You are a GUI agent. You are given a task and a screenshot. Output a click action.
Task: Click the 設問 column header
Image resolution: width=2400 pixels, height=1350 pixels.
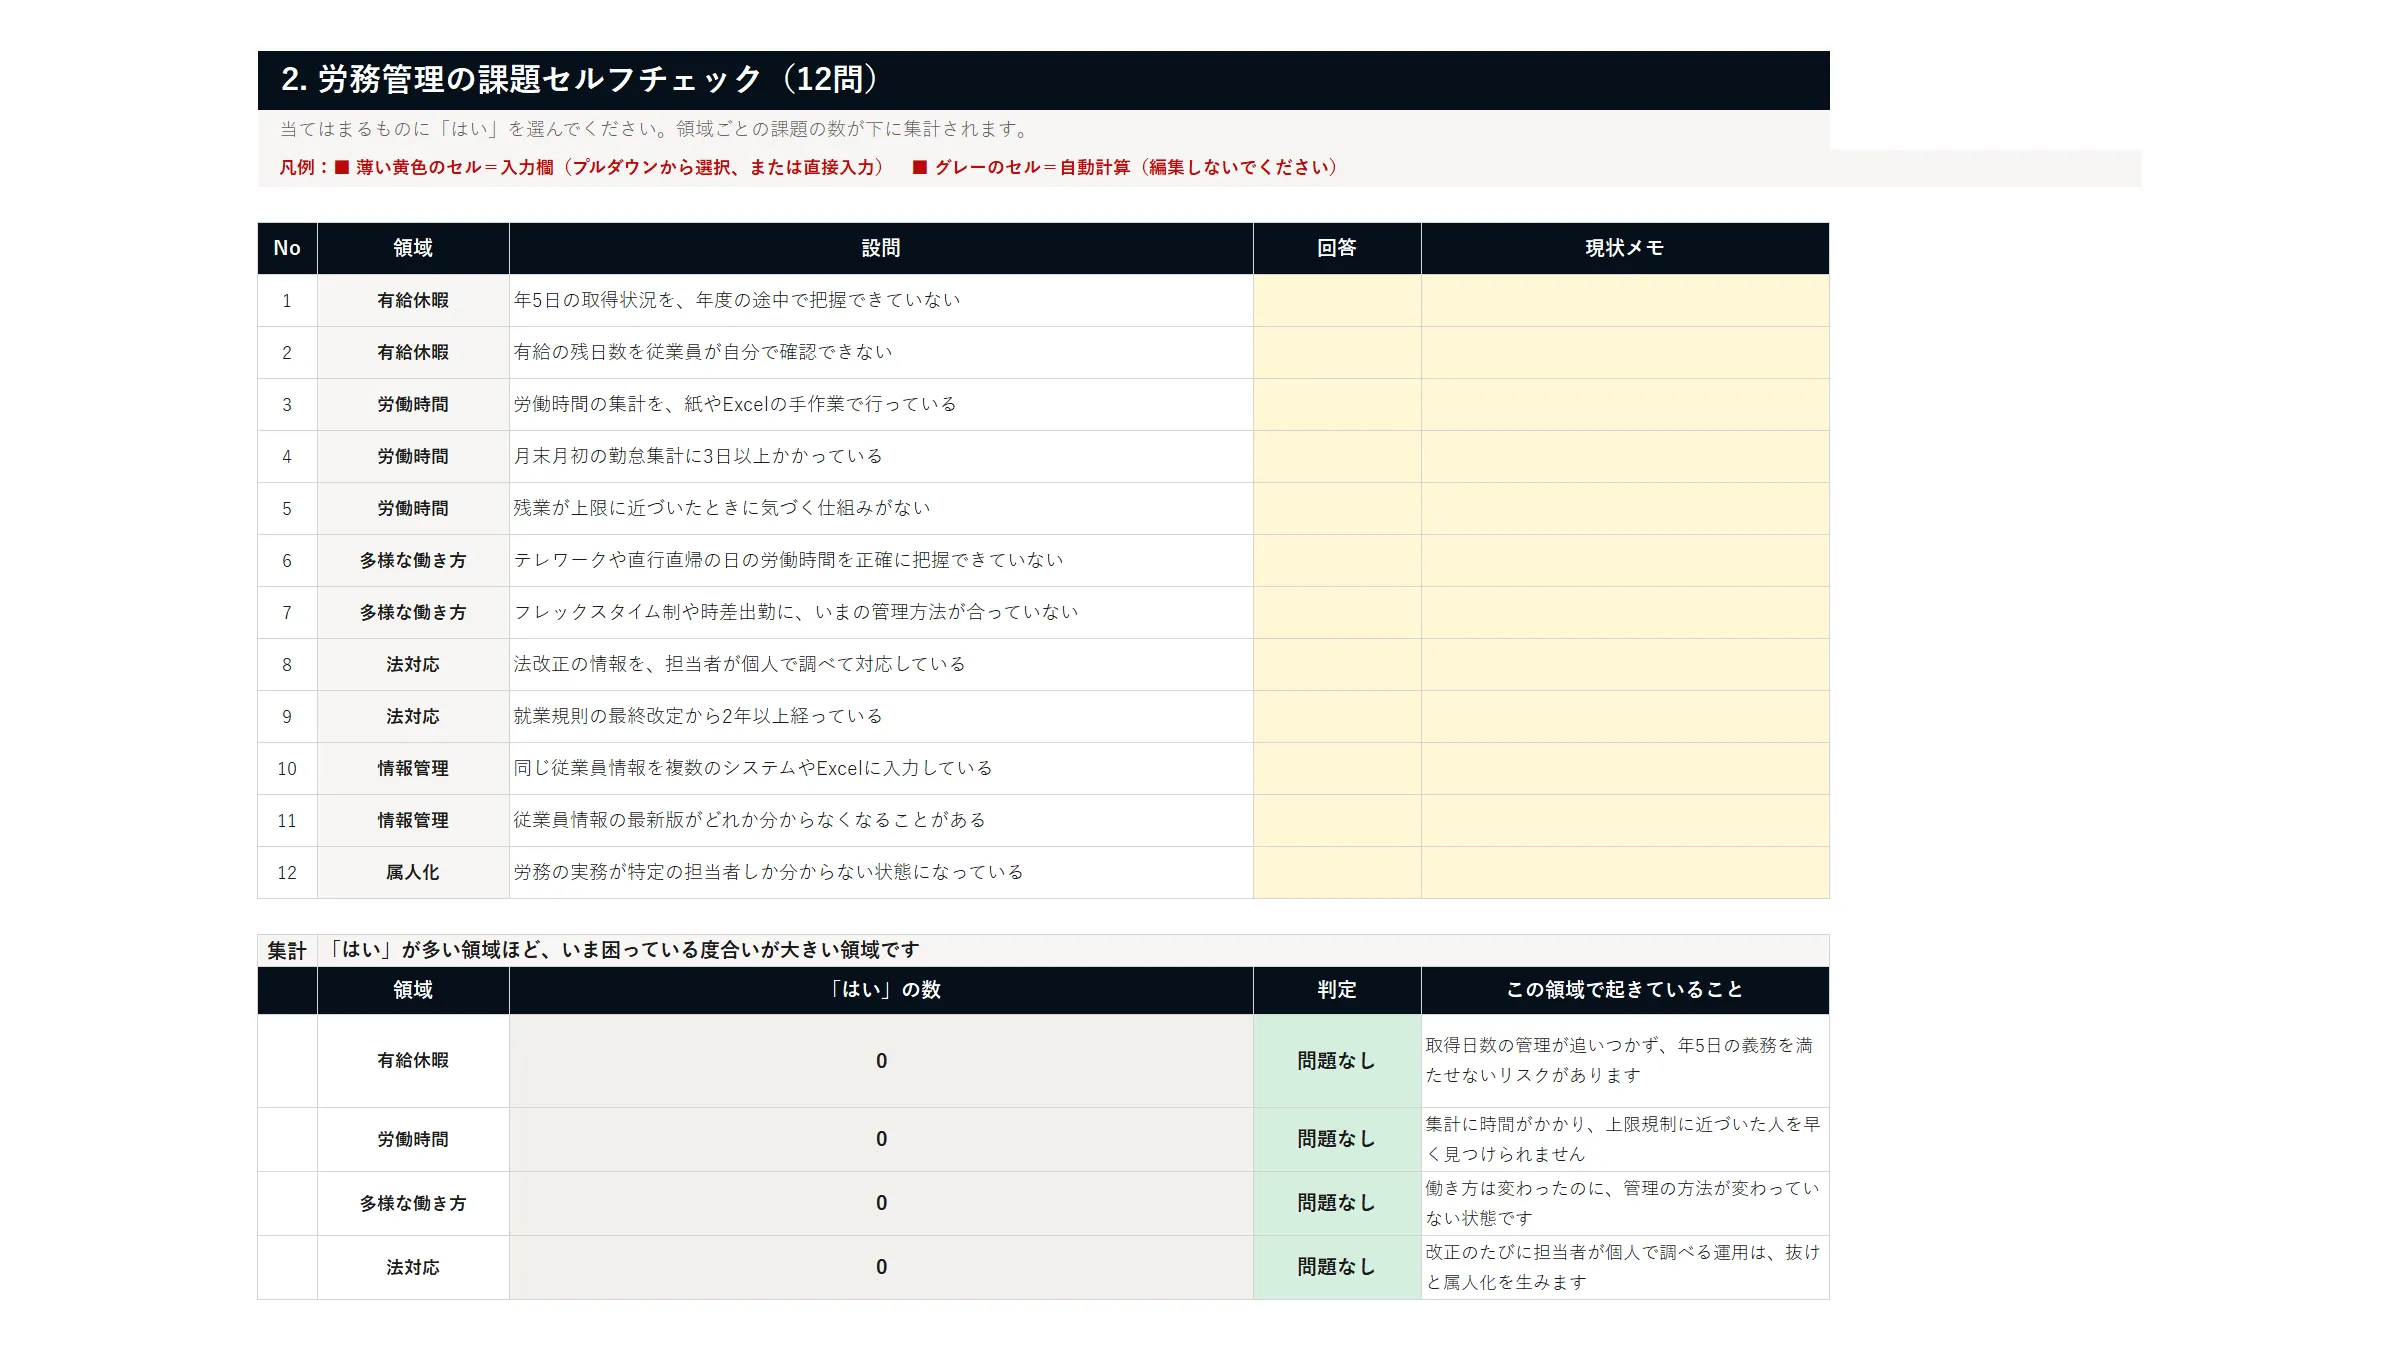coord(881,248)
